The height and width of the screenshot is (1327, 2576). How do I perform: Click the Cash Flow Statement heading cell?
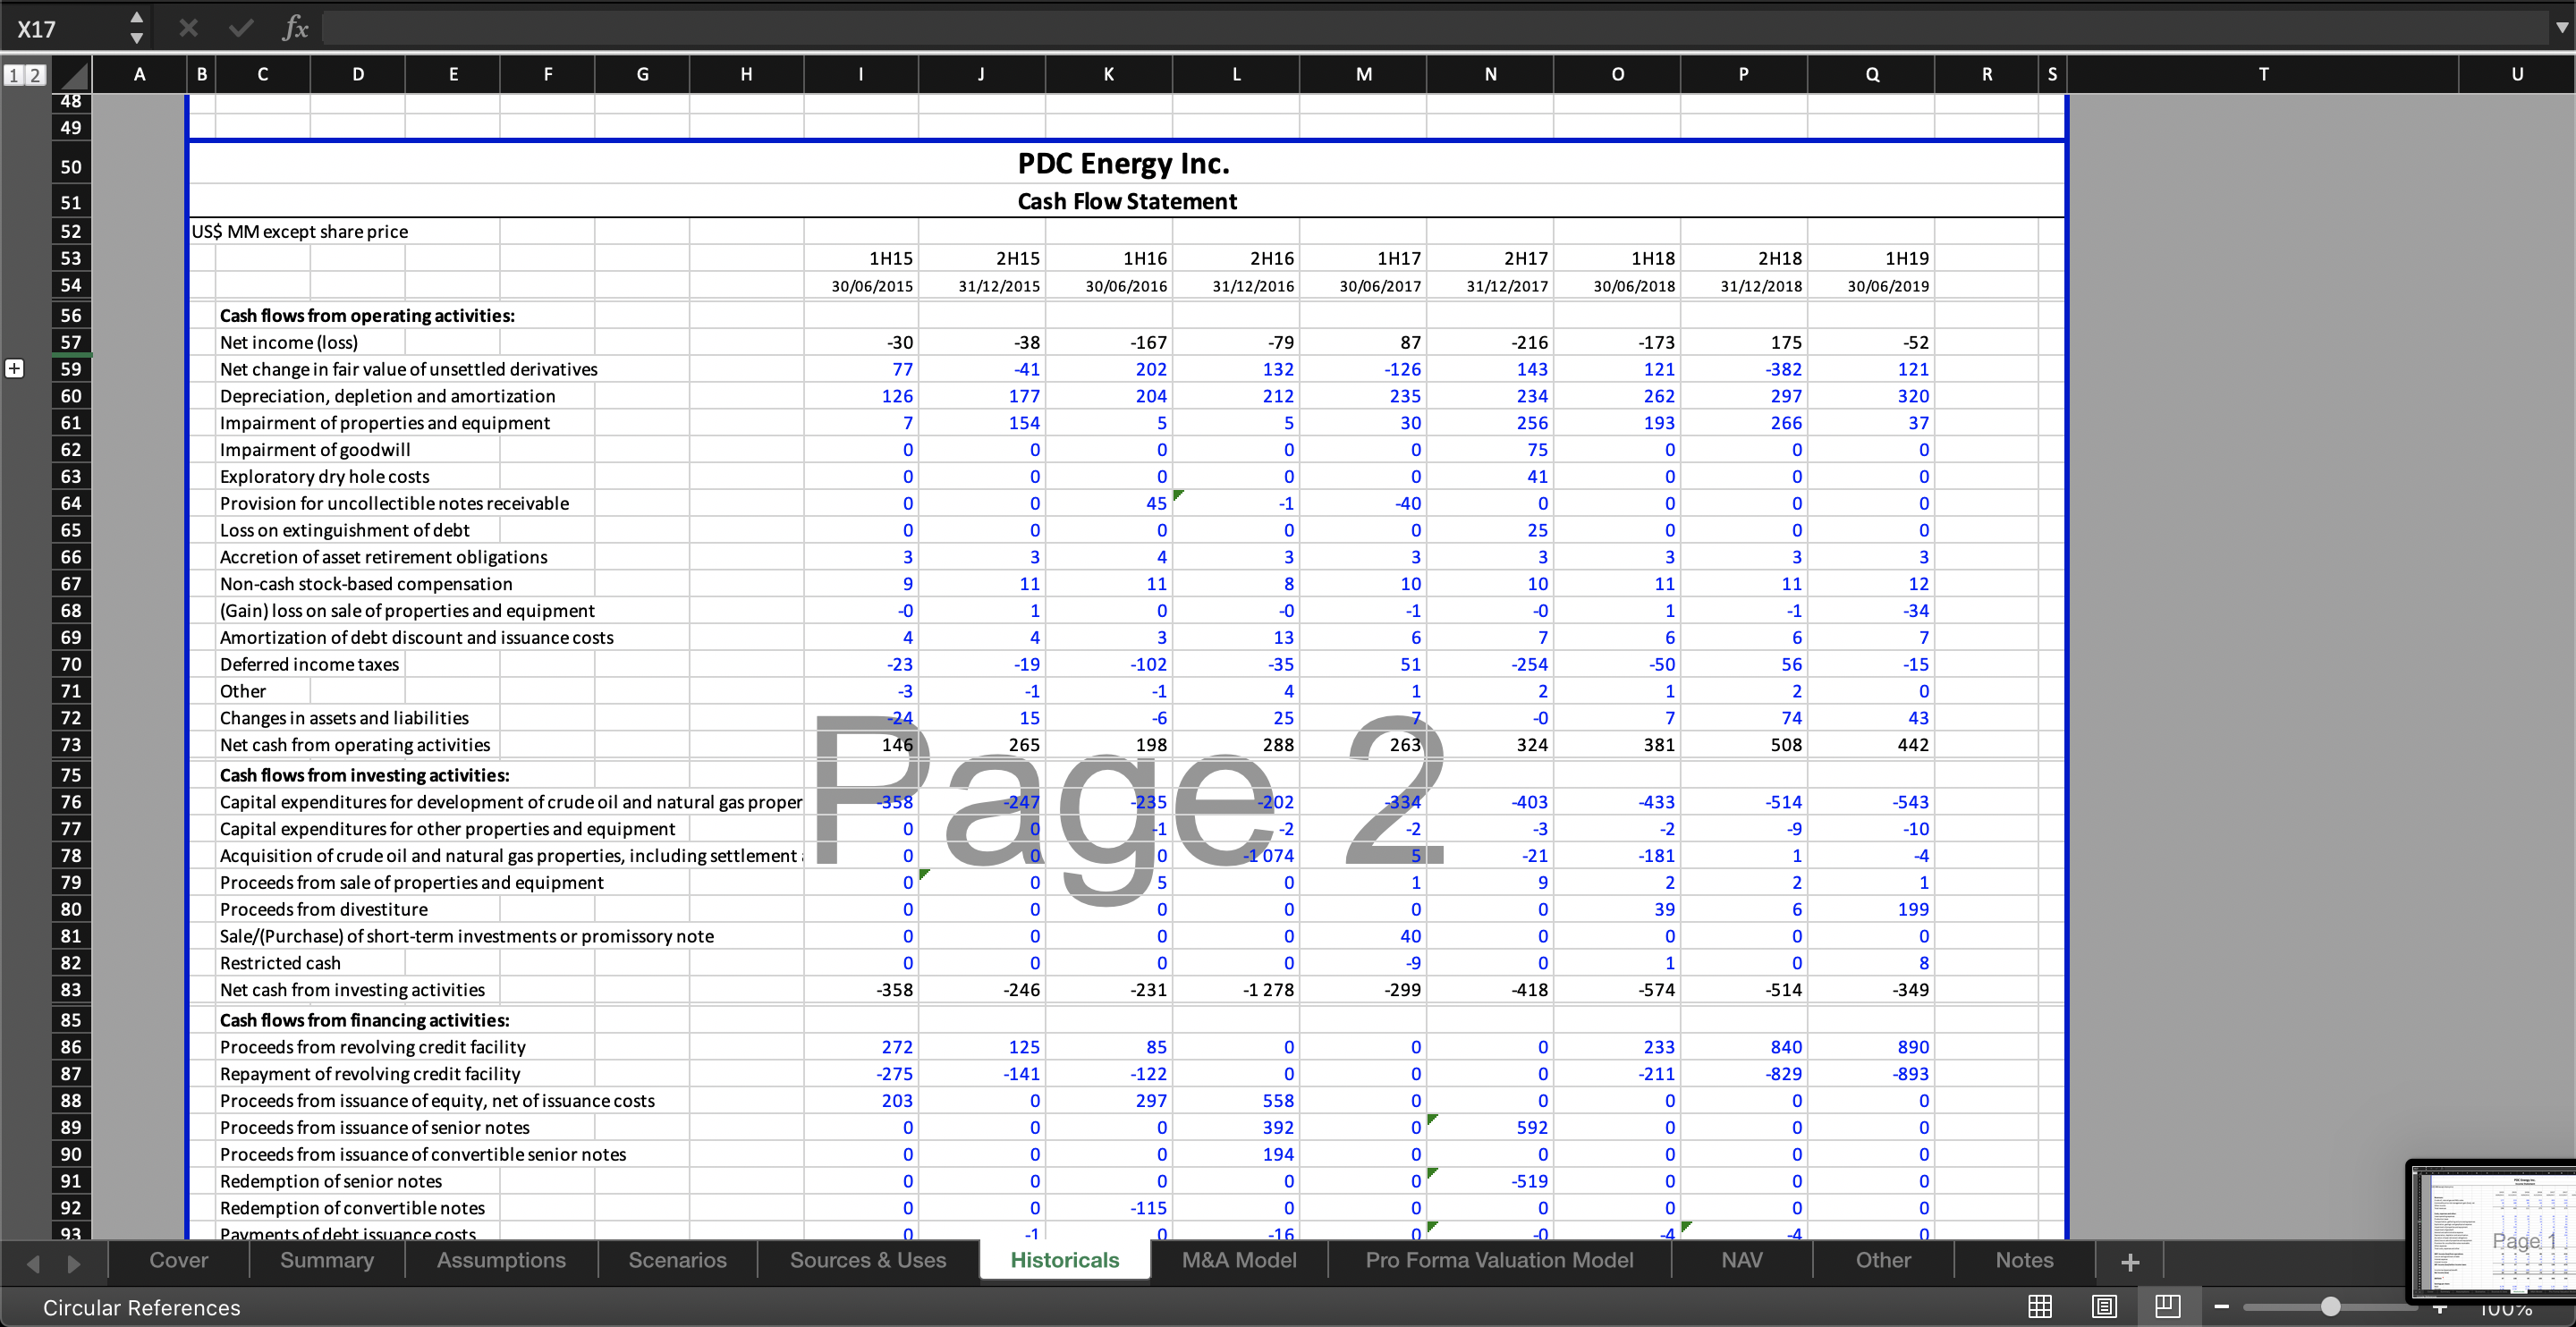1127,201
